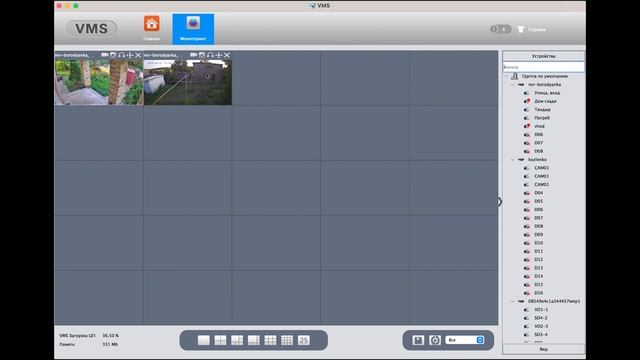This screenshot has height=360, width=640.
Task: Select the Тандыр camera
Action: [542, 109]
